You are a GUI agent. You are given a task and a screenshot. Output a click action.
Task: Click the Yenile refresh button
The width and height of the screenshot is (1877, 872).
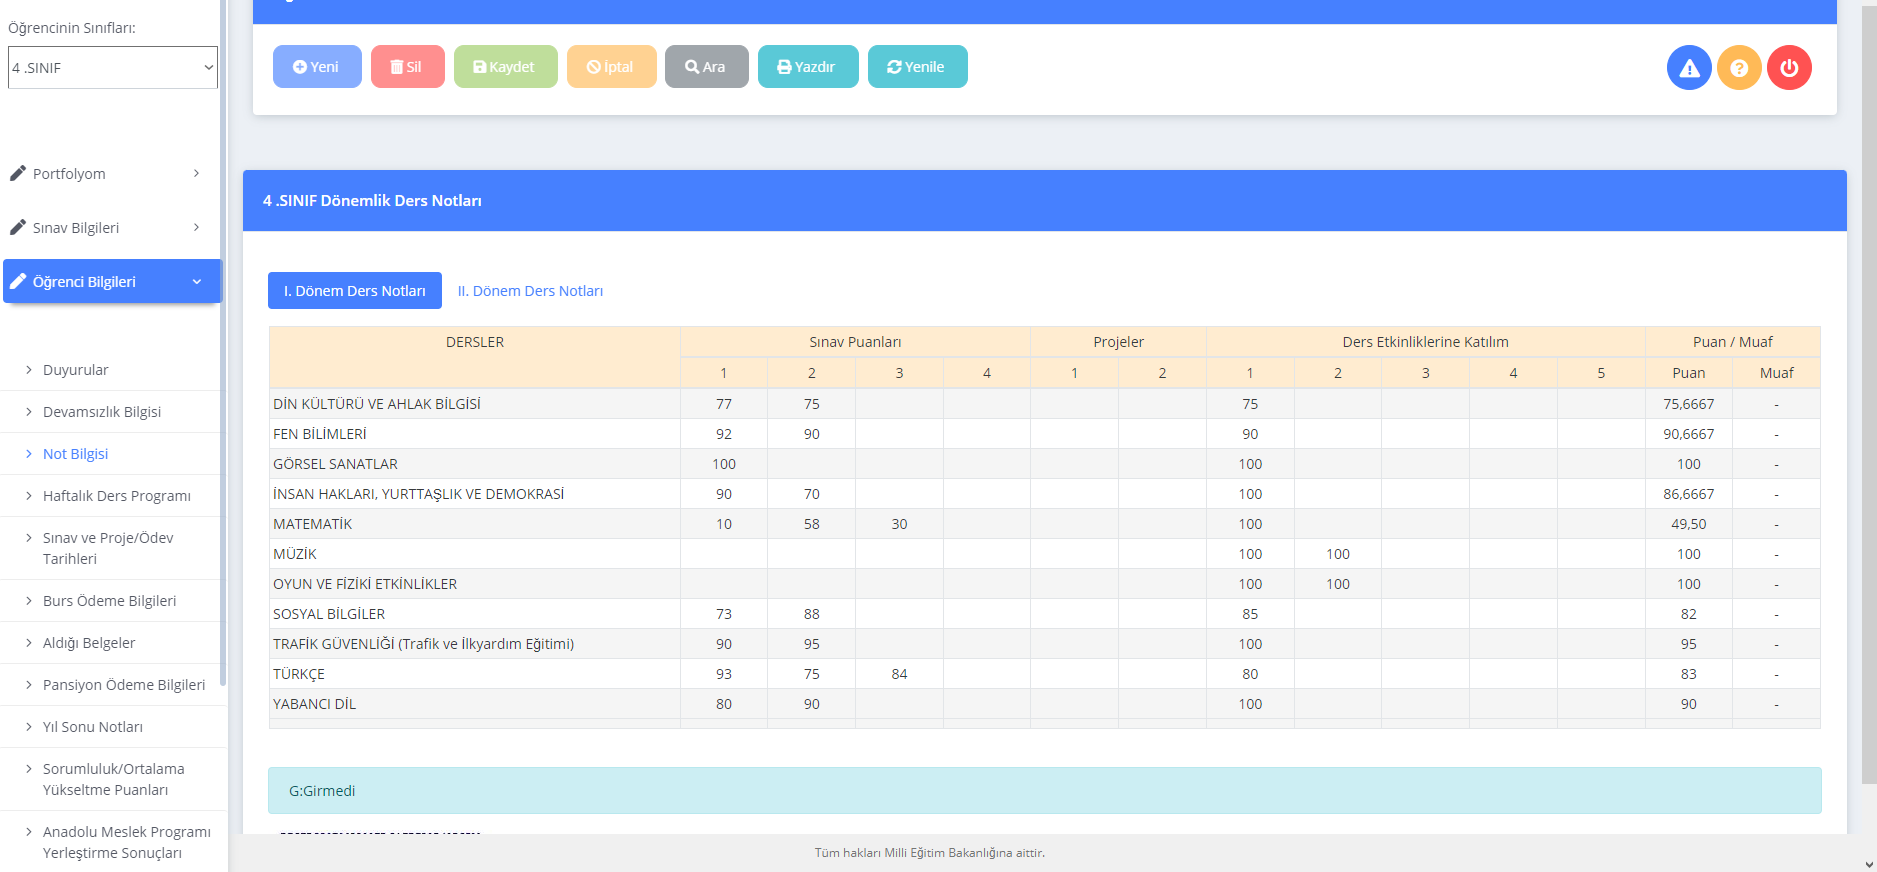point(917,67)
